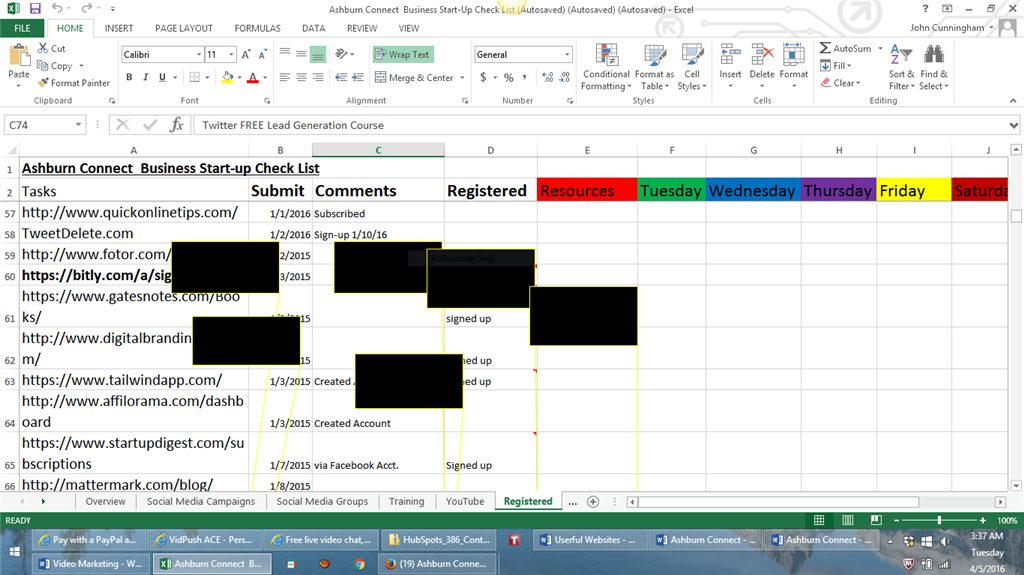1024x575 pixels.
Task: Open Video Marketing Word taskbar button
Action: coord(91,563)
